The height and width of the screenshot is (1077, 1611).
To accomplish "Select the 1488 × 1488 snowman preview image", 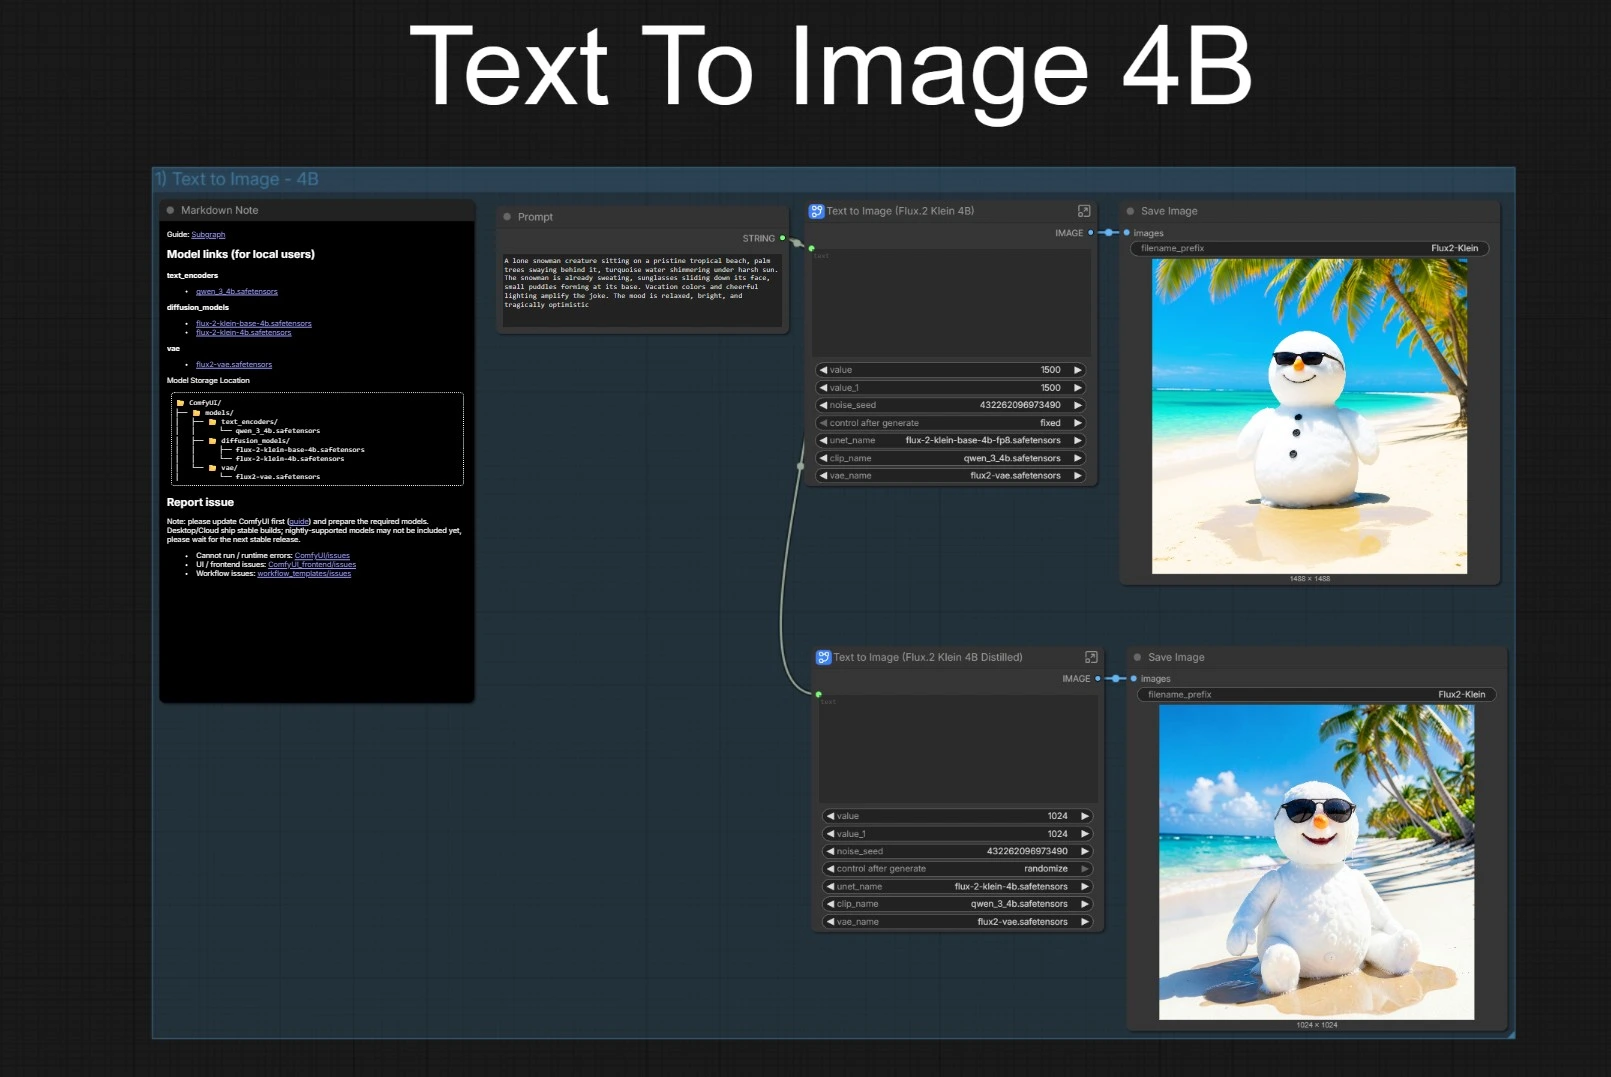I will (1309, 416).
